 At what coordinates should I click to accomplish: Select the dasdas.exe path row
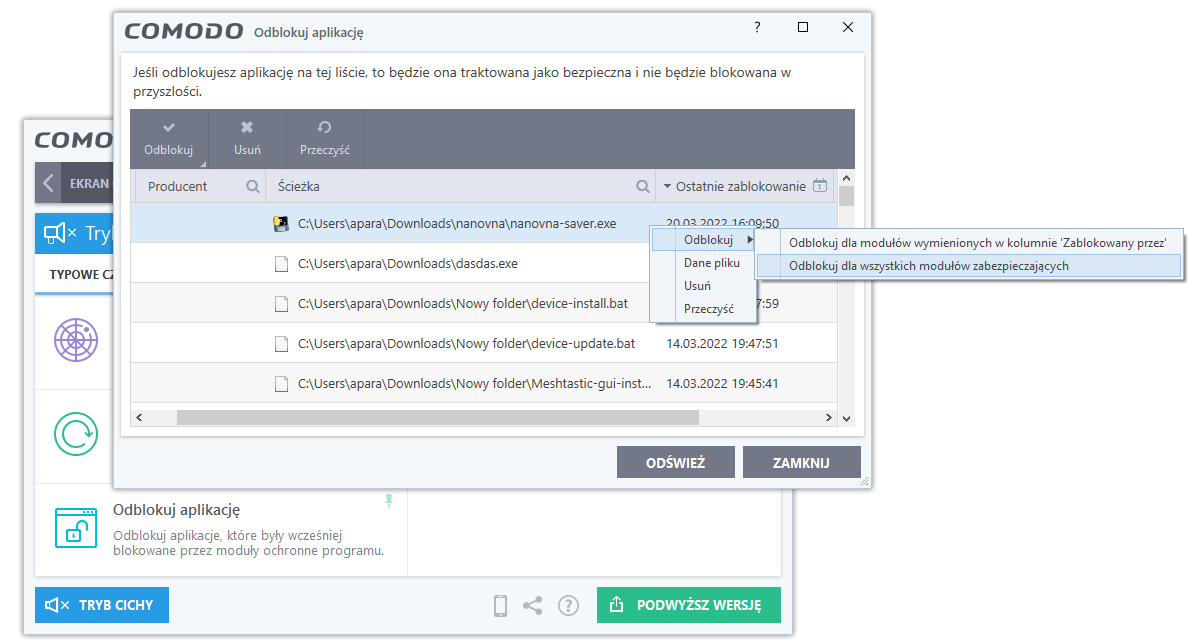408,264
